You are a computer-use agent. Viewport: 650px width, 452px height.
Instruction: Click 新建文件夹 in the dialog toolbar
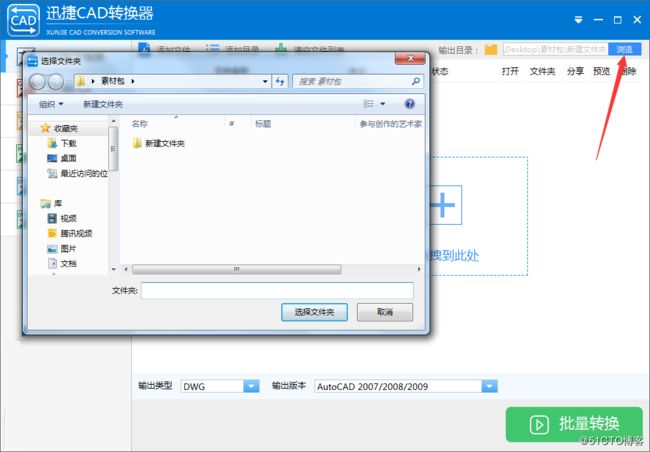[x=103, y=104]
